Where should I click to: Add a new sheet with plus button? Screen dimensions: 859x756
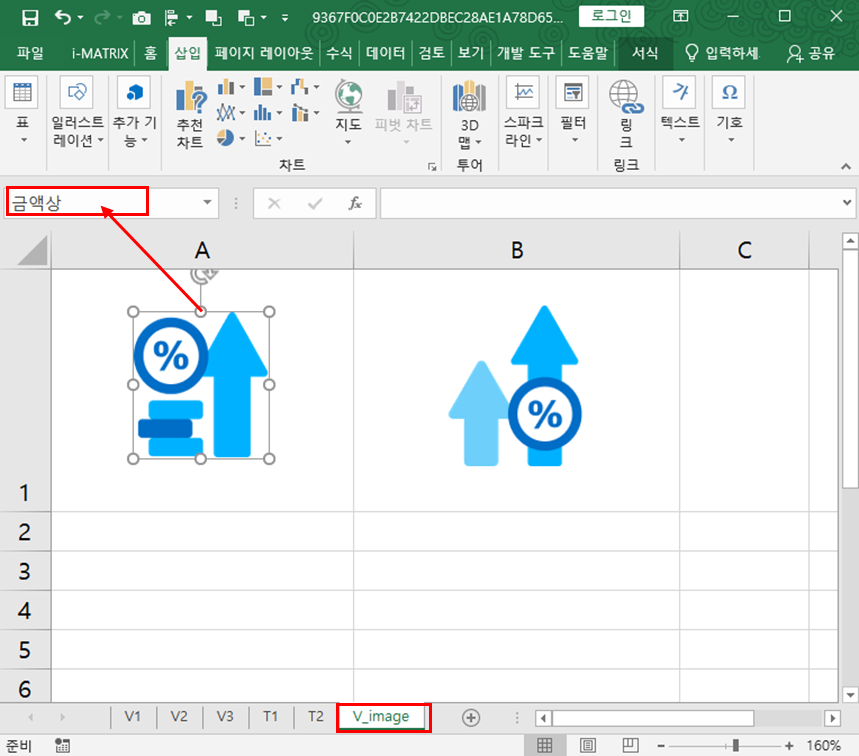pyautogui.click(x=471, y=717)
